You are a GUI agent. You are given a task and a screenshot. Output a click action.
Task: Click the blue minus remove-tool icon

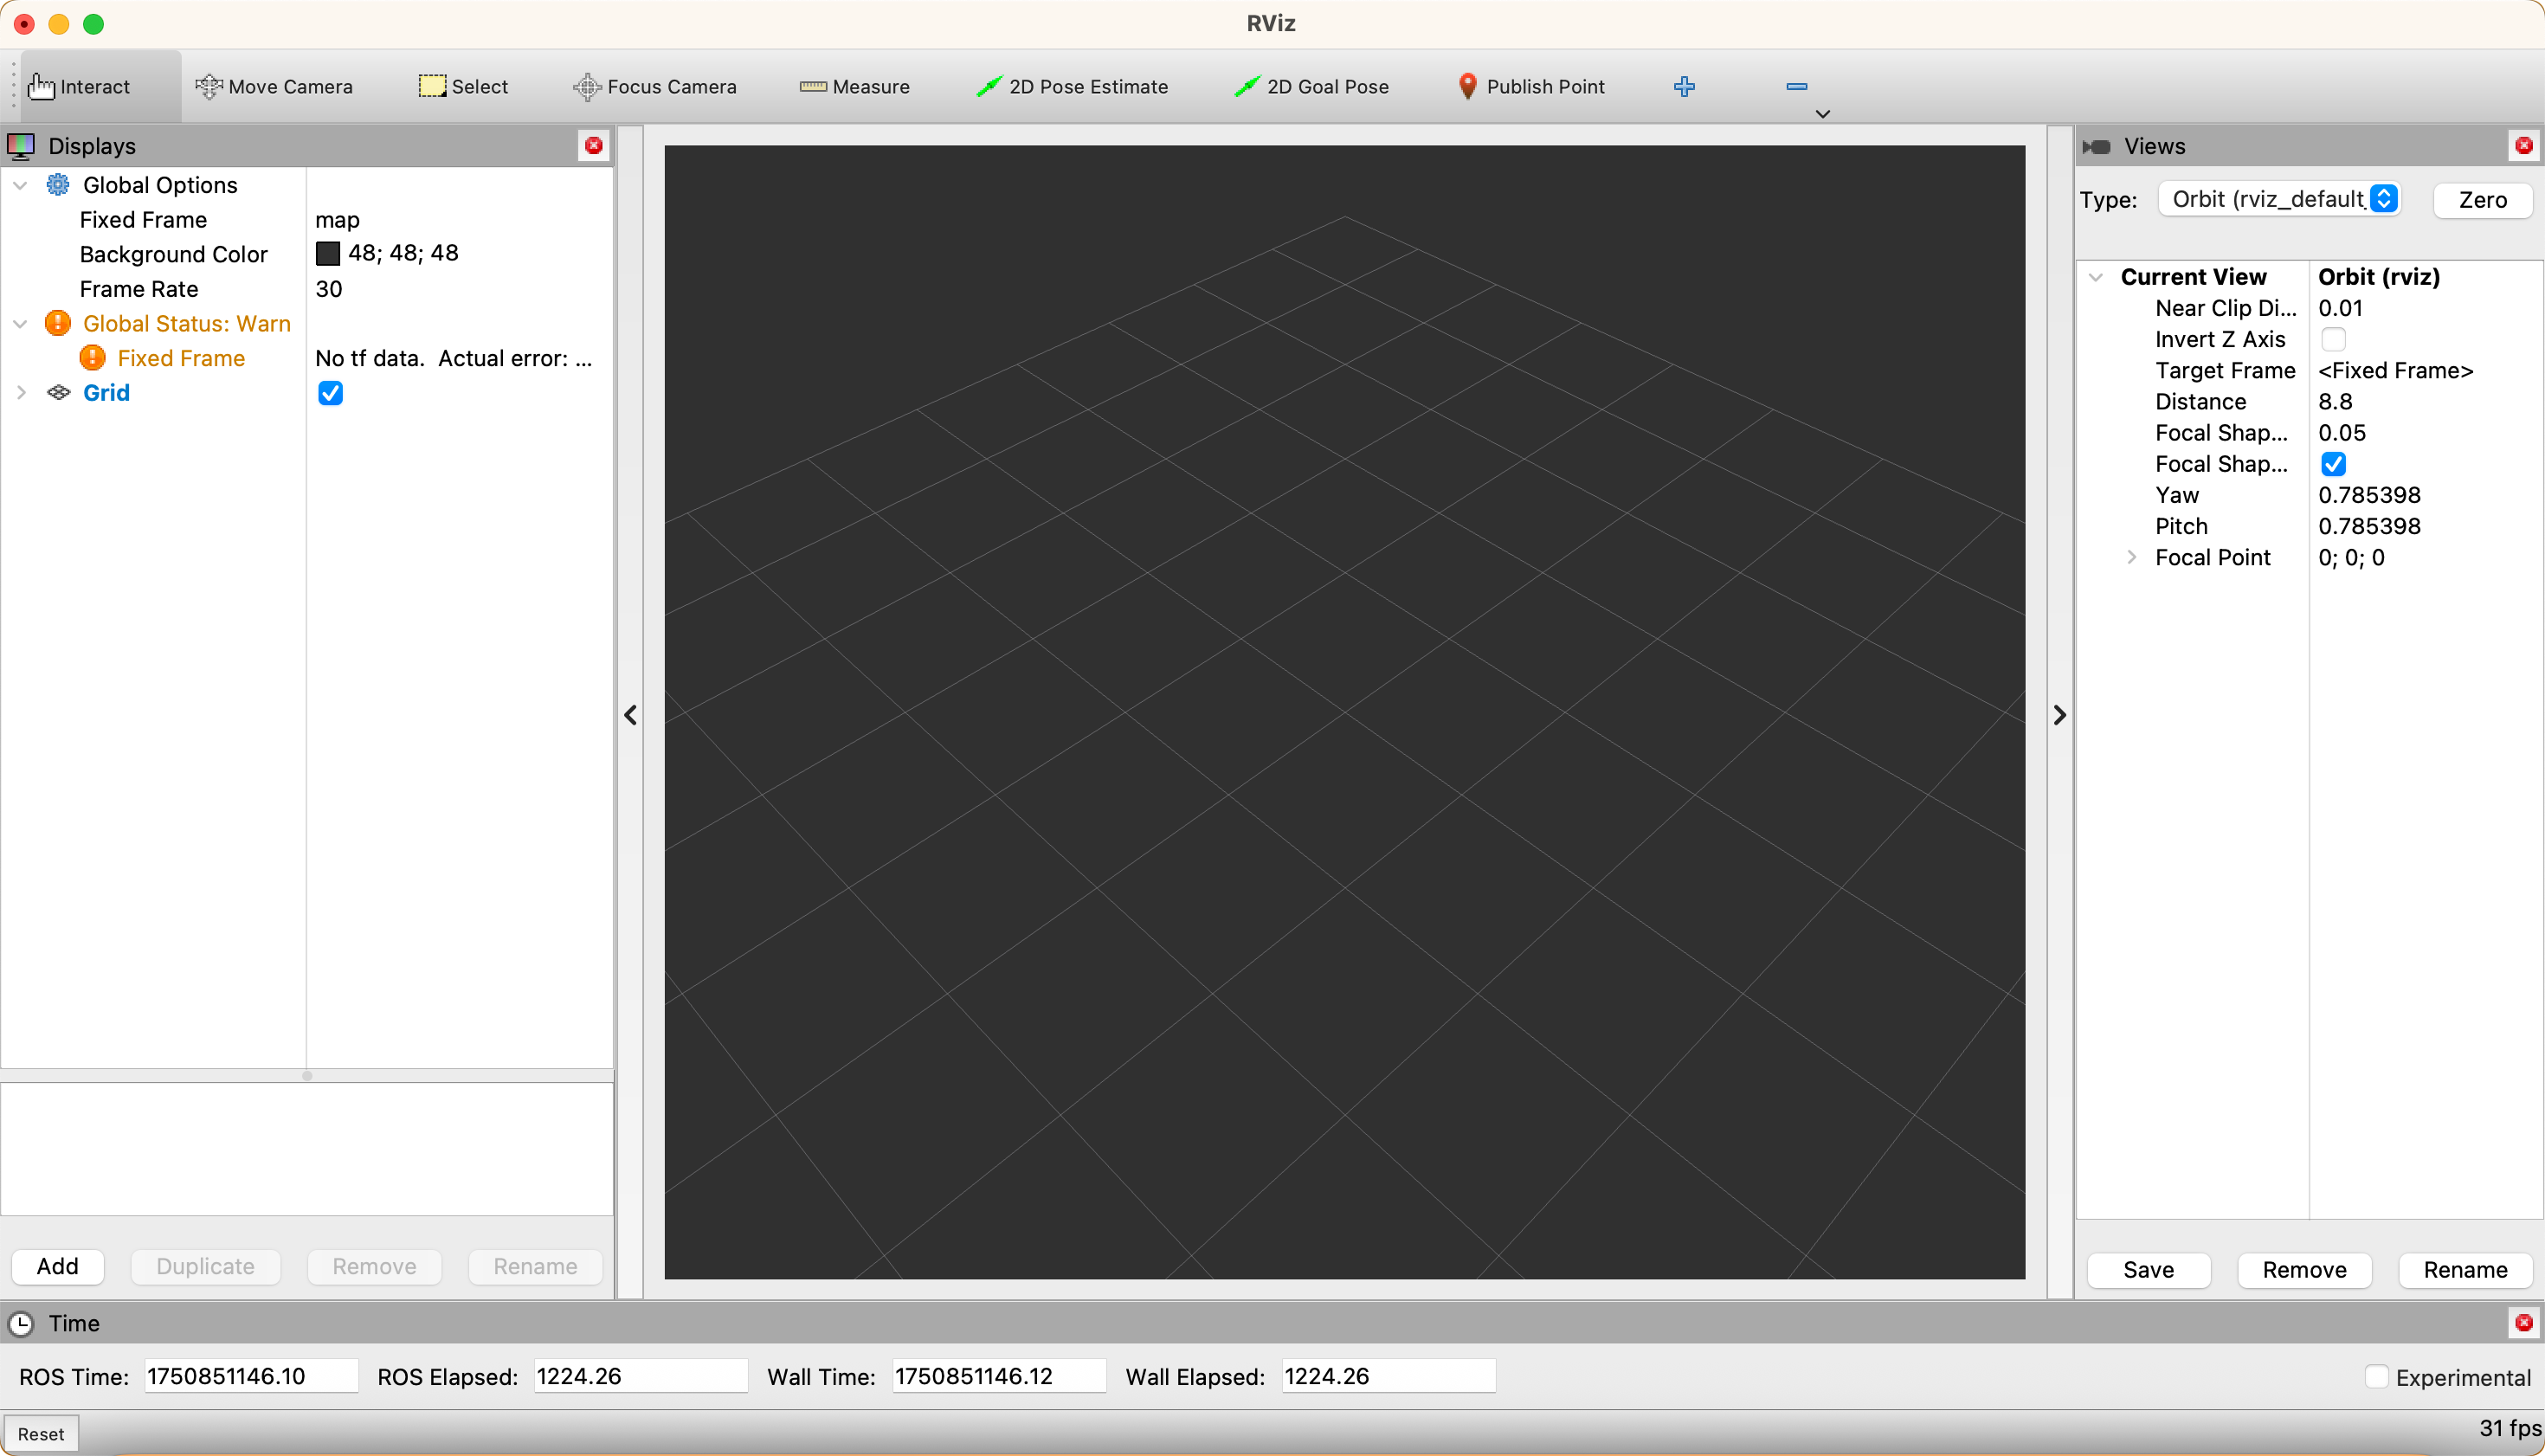(1796, 87)
